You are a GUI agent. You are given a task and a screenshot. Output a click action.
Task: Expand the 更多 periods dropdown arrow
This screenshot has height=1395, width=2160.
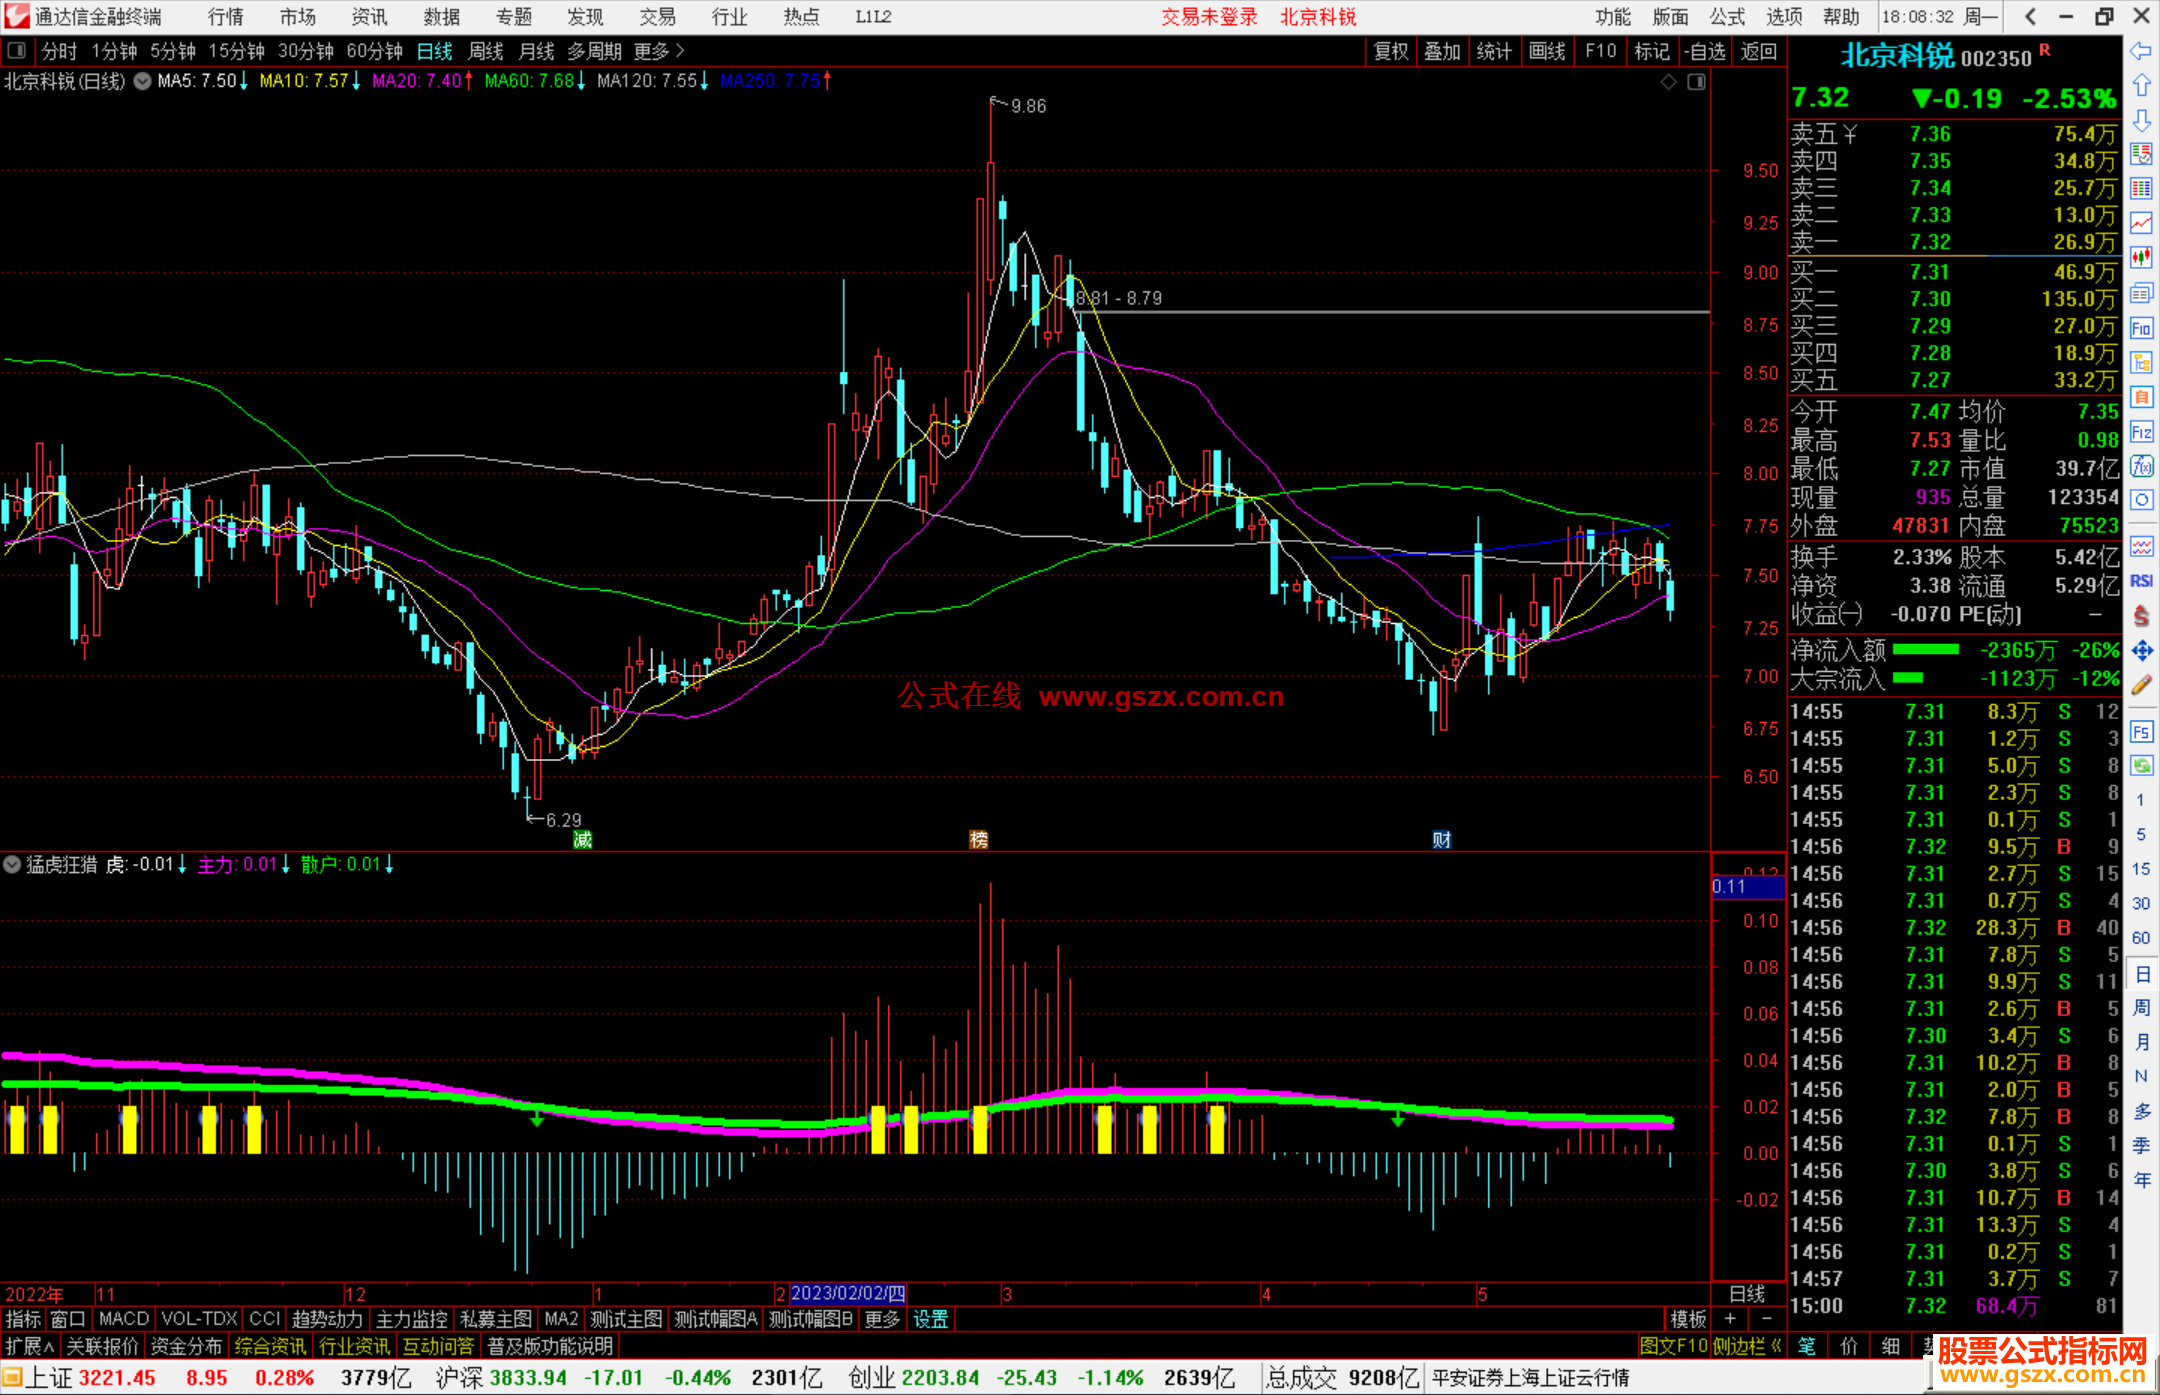[x=681, y=51]
